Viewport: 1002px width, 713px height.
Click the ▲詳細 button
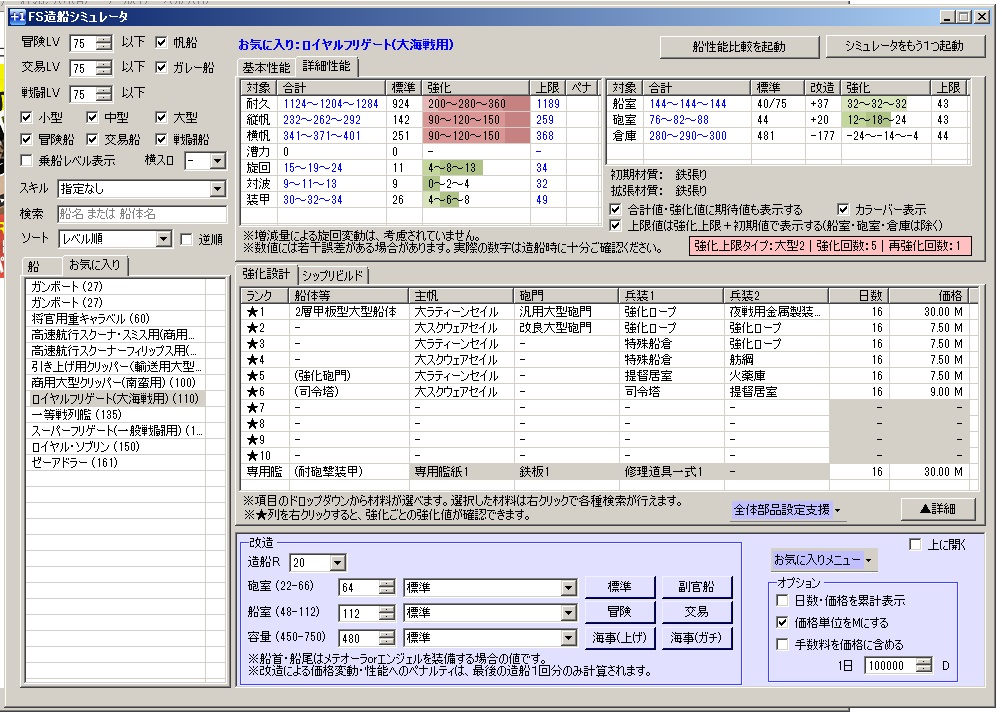point(937,509)
